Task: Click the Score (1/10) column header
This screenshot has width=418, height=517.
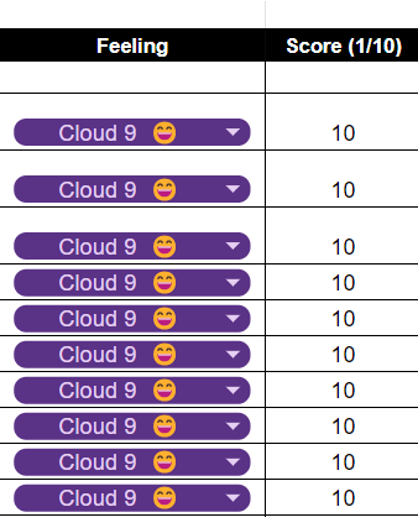Action: [342, 45]
